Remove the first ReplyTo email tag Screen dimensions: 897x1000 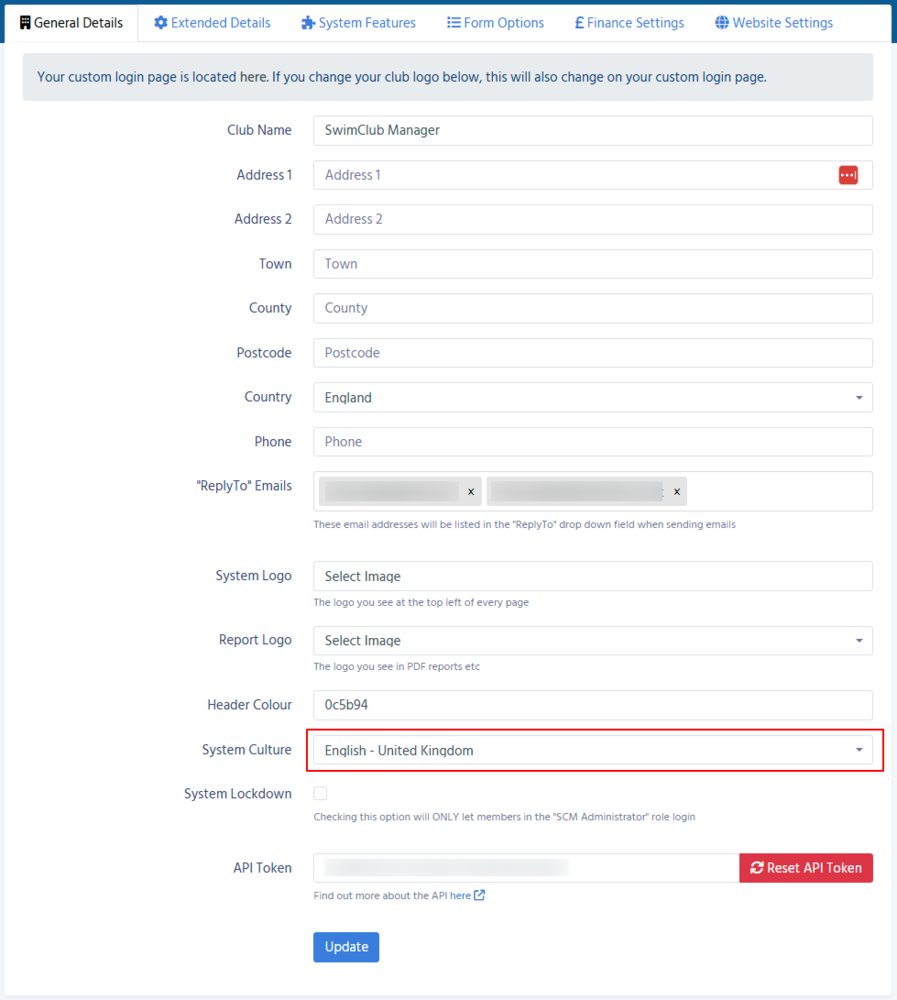coord(471,492)
